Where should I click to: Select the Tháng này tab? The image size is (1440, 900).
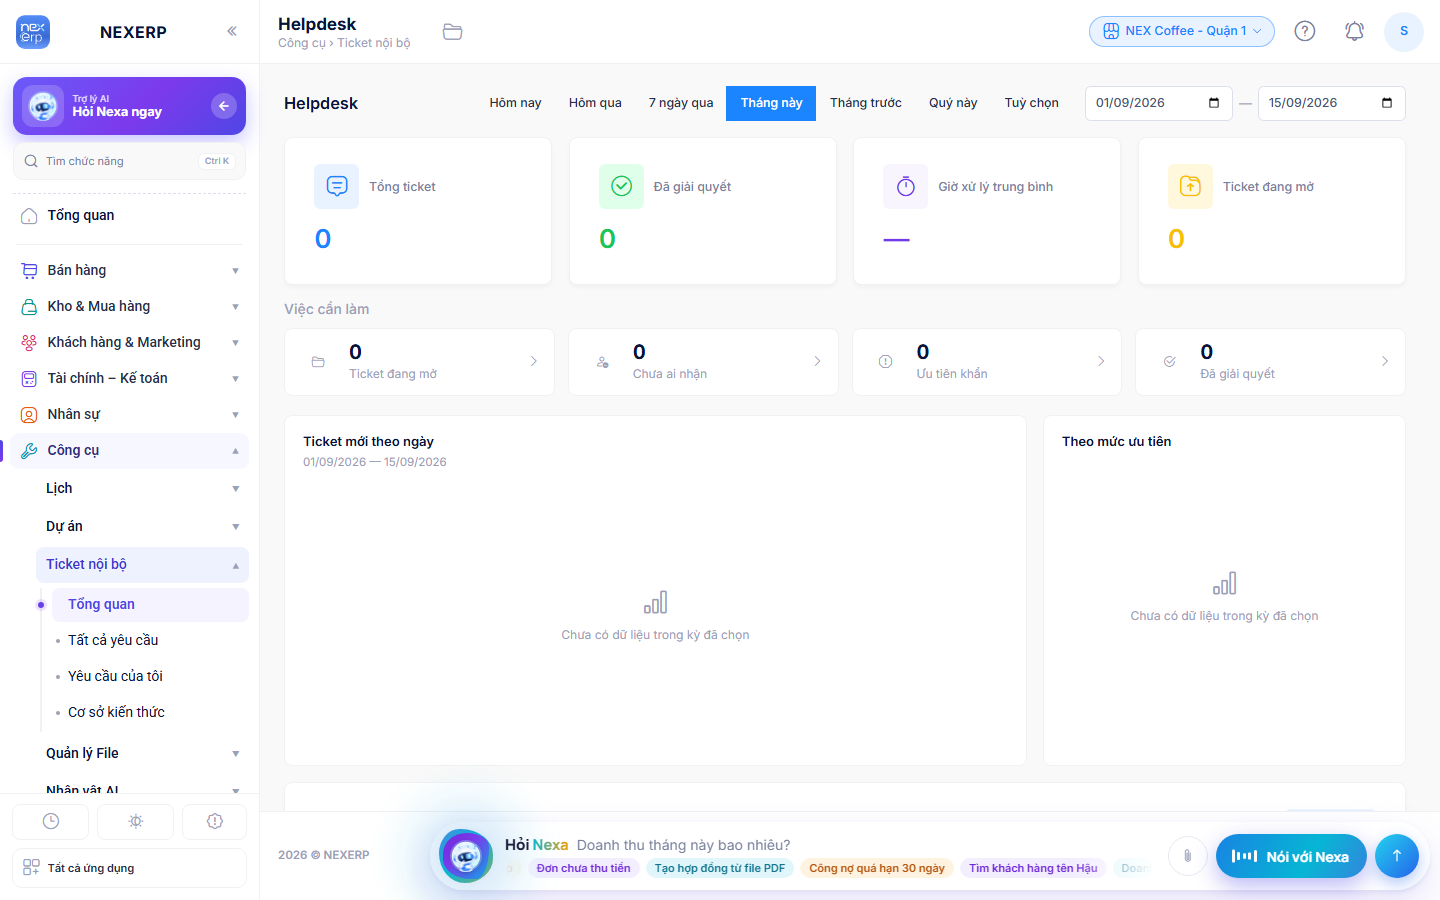771,103
